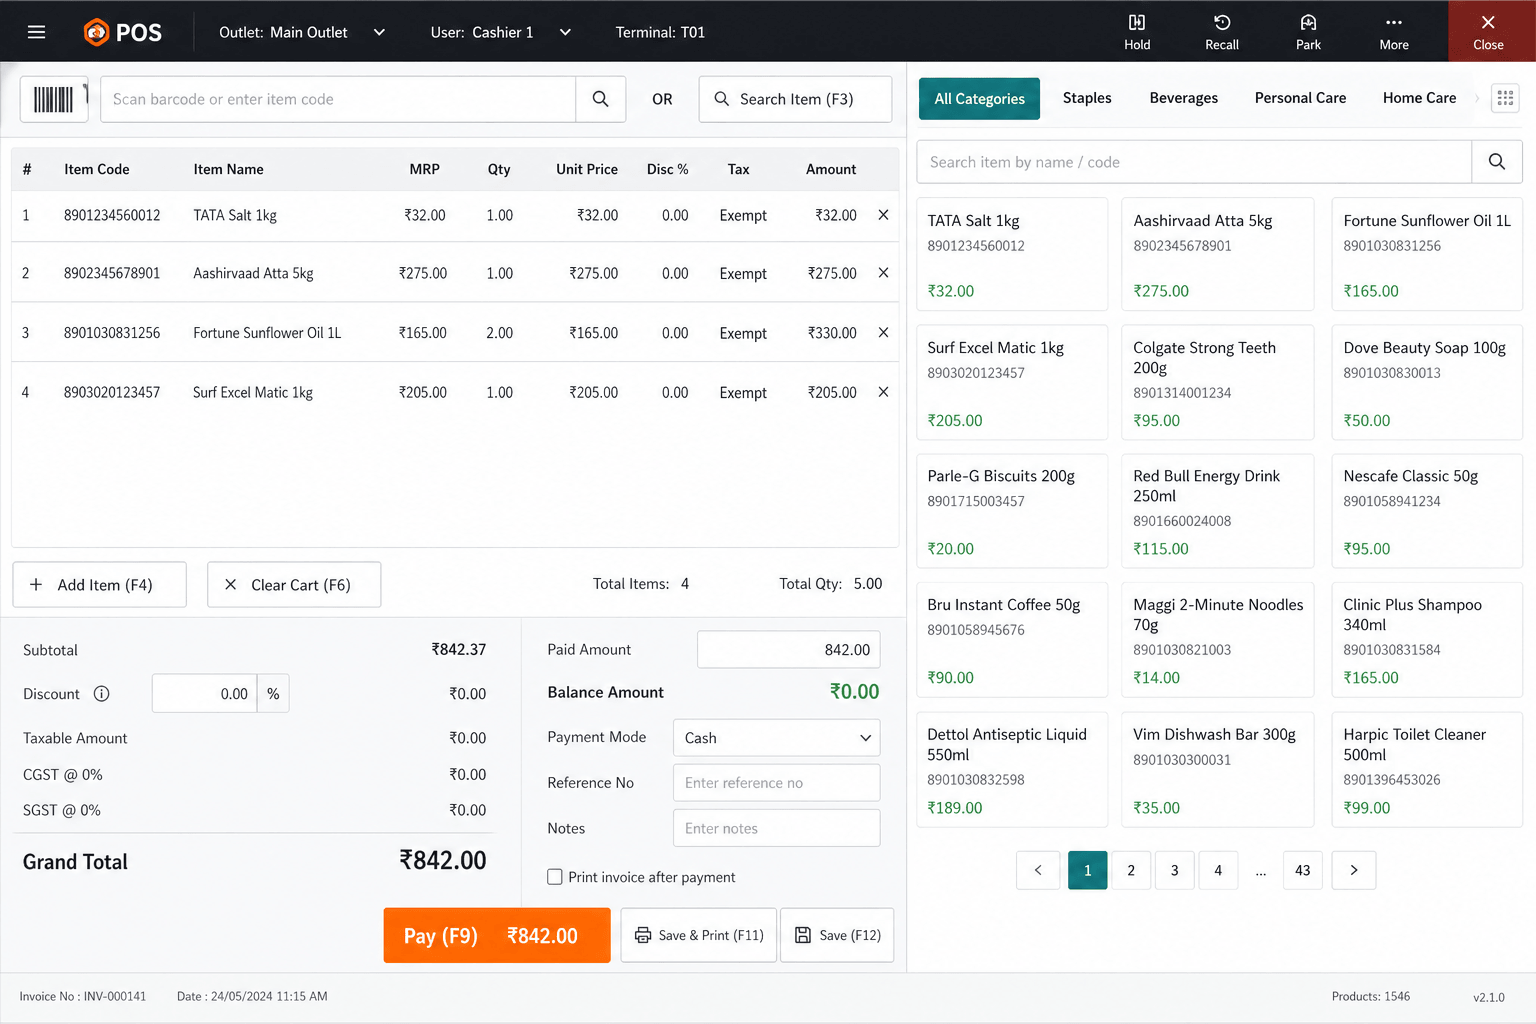This screenshot has width=1536, height=1024.
Task: Switch to the Staples category
Action: [1087, 98]
